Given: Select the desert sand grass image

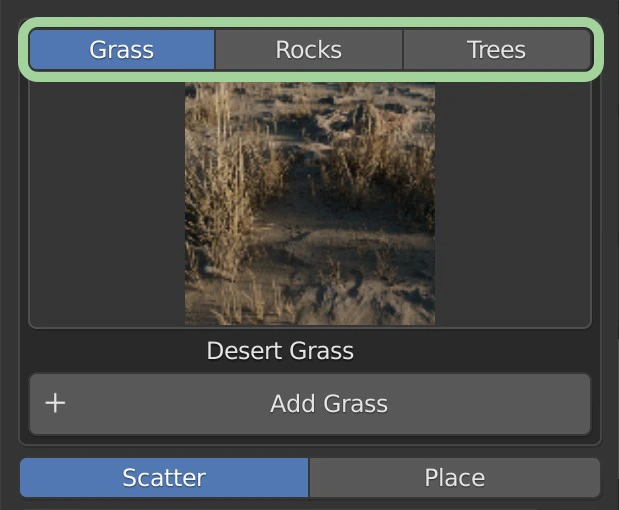Looking at the screenshot, I should (310, 204).
